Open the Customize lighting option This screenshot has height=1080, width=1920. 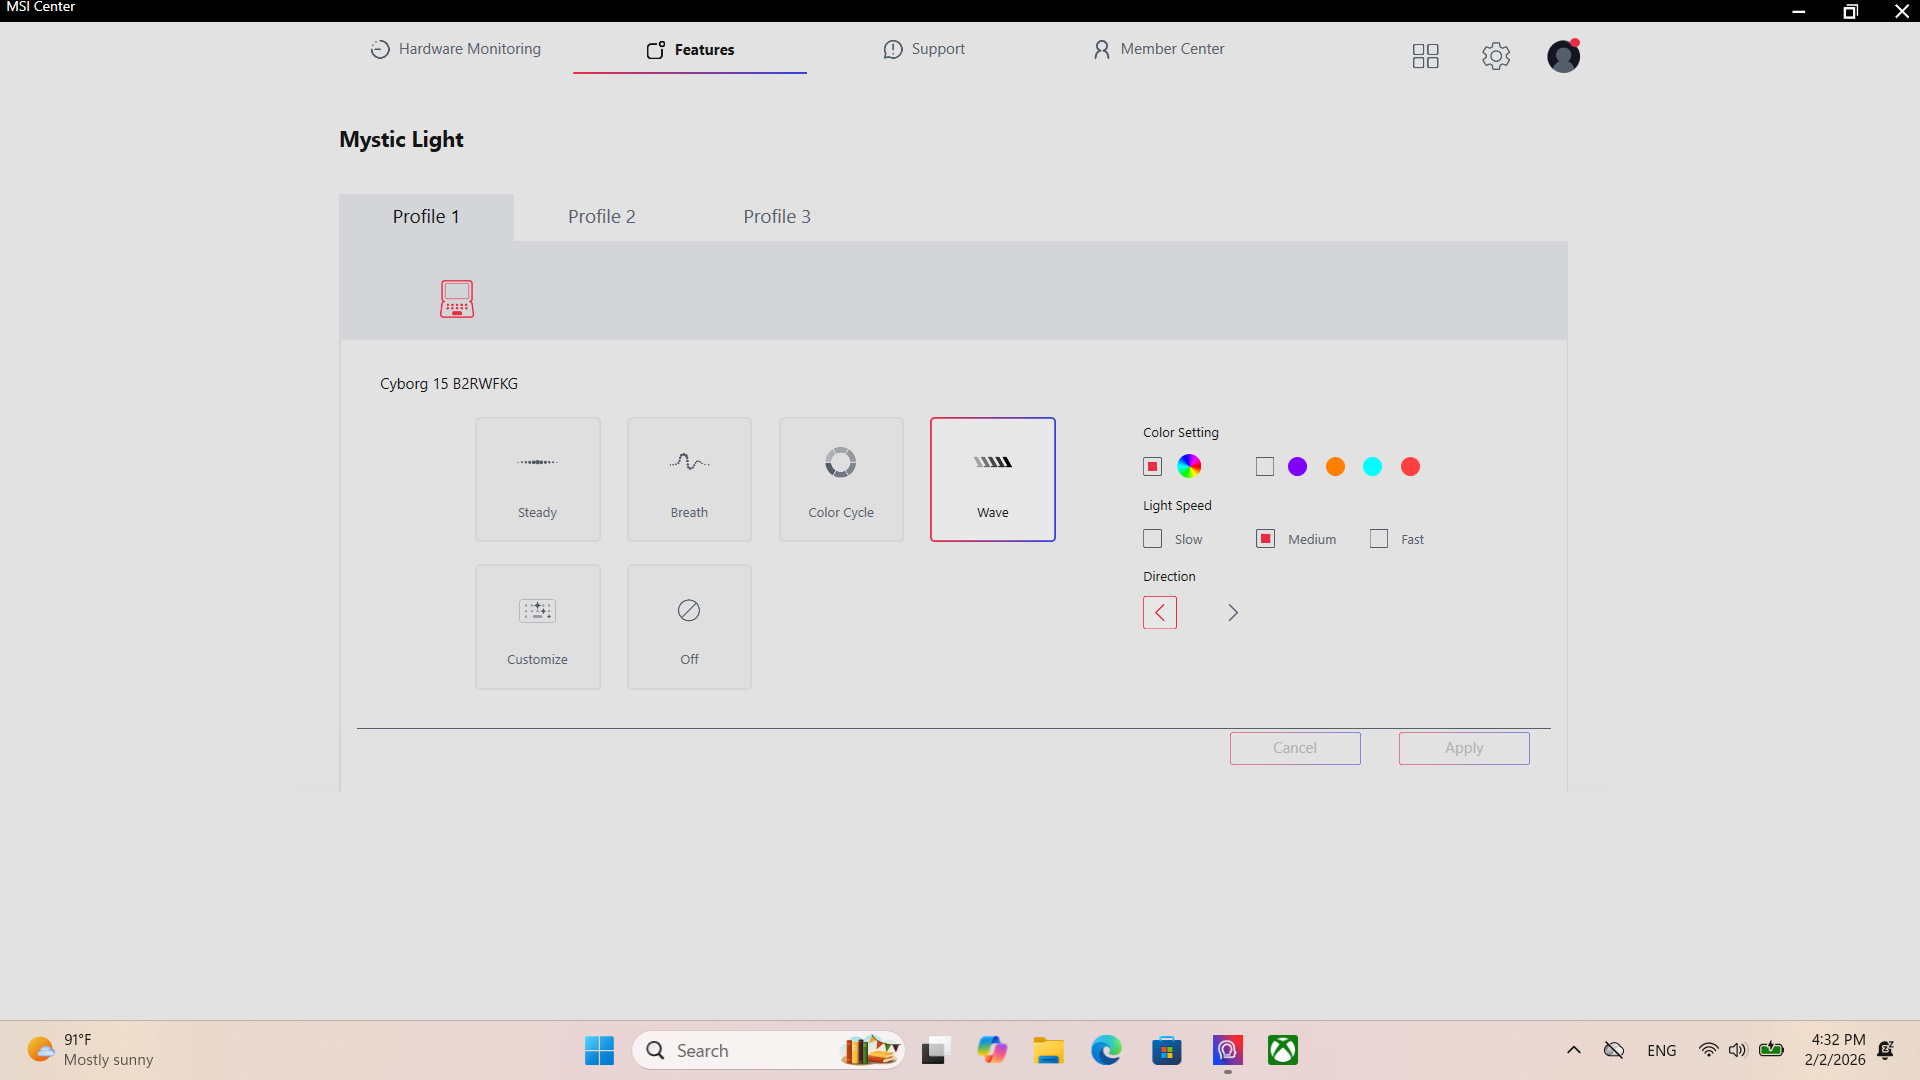click(537, 626)
